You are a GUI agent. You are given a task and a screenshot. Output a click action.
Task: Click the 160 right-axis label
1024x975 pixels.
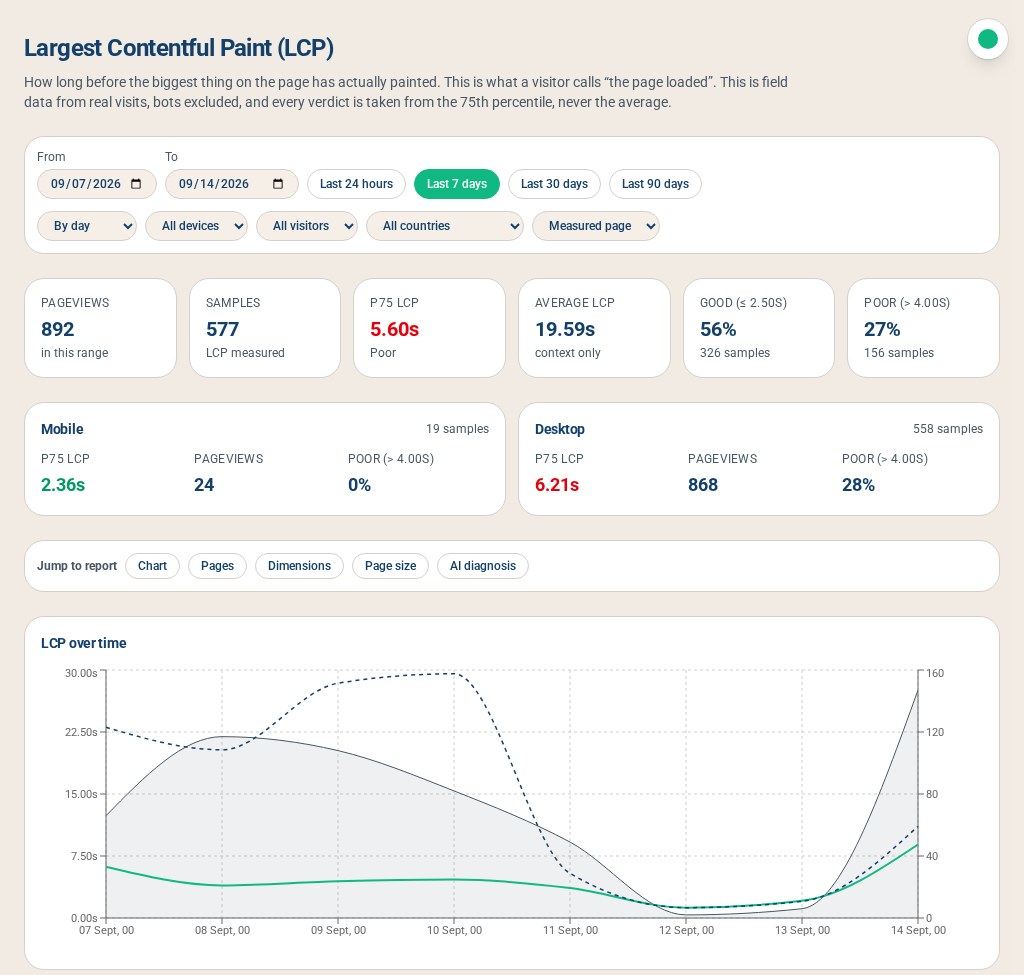point(935,673)
